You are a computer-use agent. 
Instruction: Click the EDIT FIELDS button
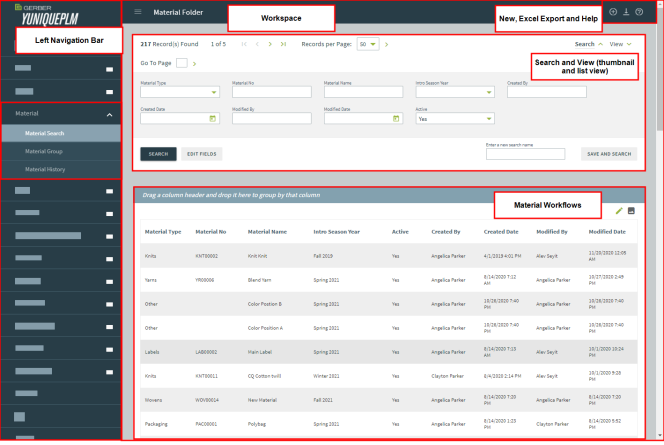tap(203, 154)
